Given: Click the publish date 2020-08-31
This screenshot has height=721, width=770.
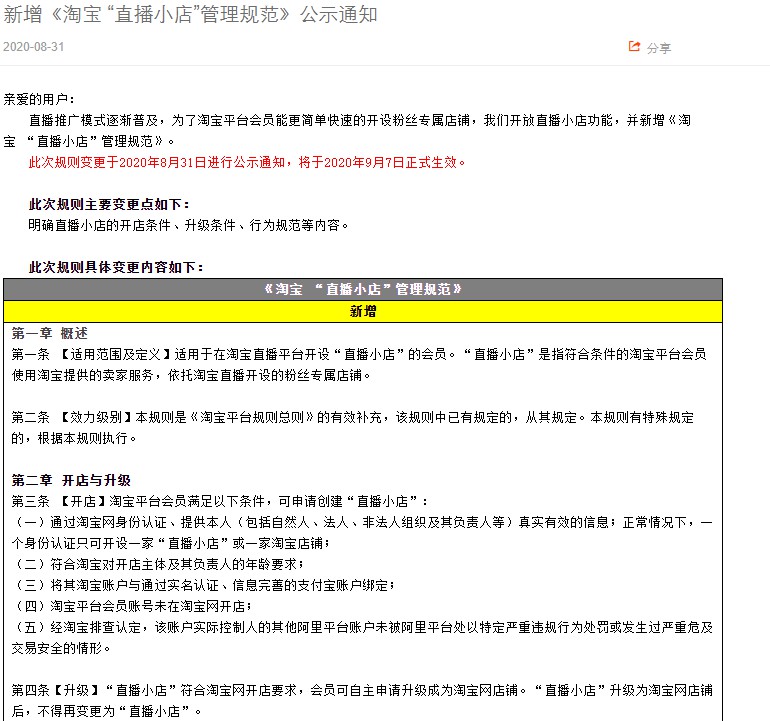Looking at the screenshot, I should 34,47.
